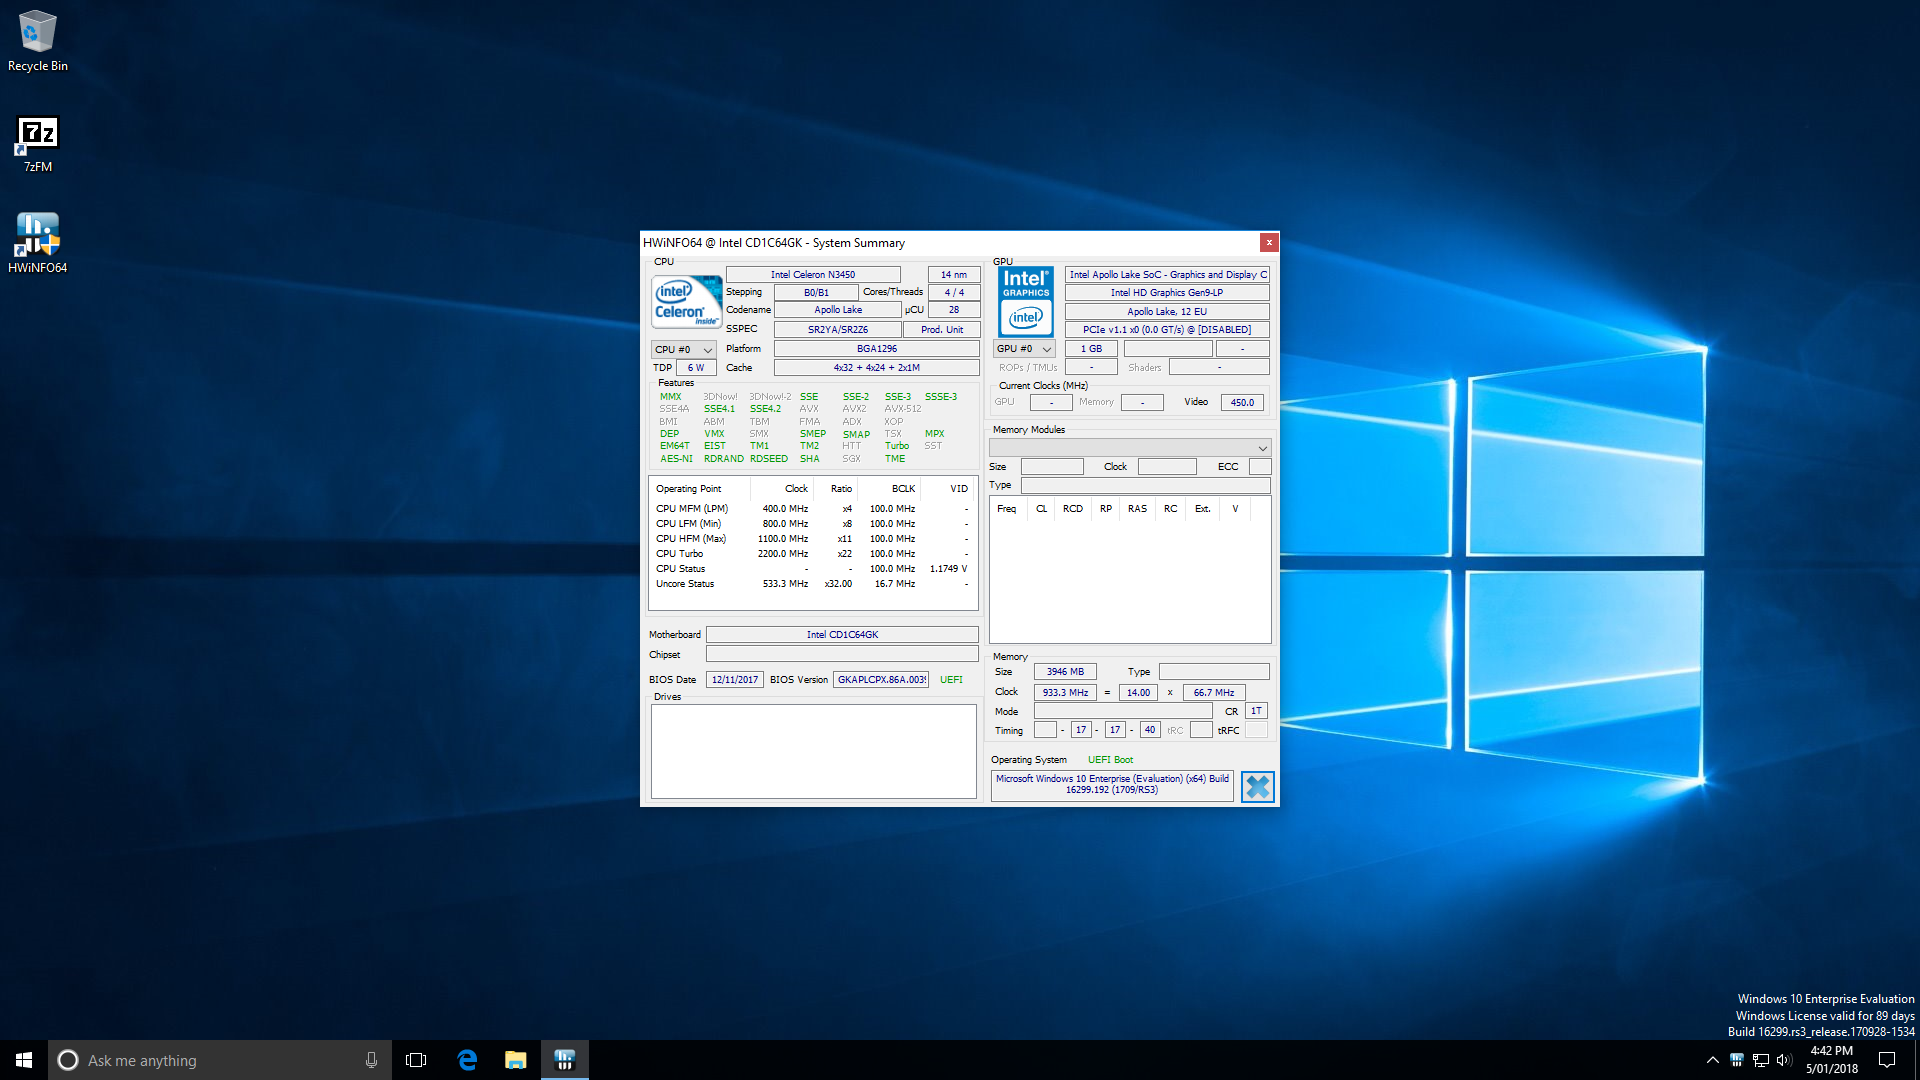Select the CPU MFM (LPM) operating point row

[x=813, y=509]
